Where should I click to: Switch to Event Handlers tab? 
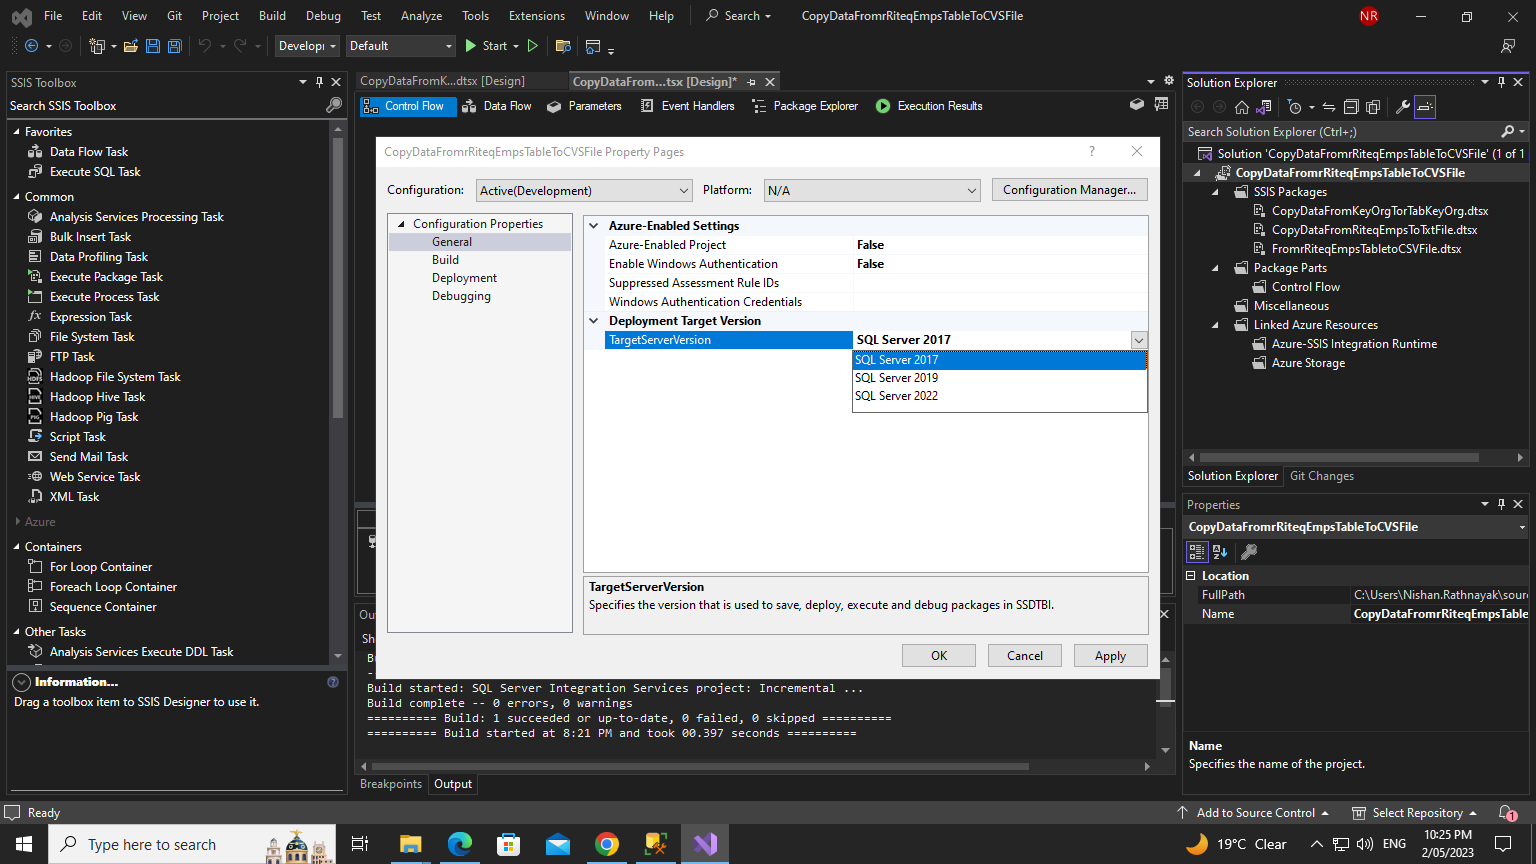coord(687,106)
